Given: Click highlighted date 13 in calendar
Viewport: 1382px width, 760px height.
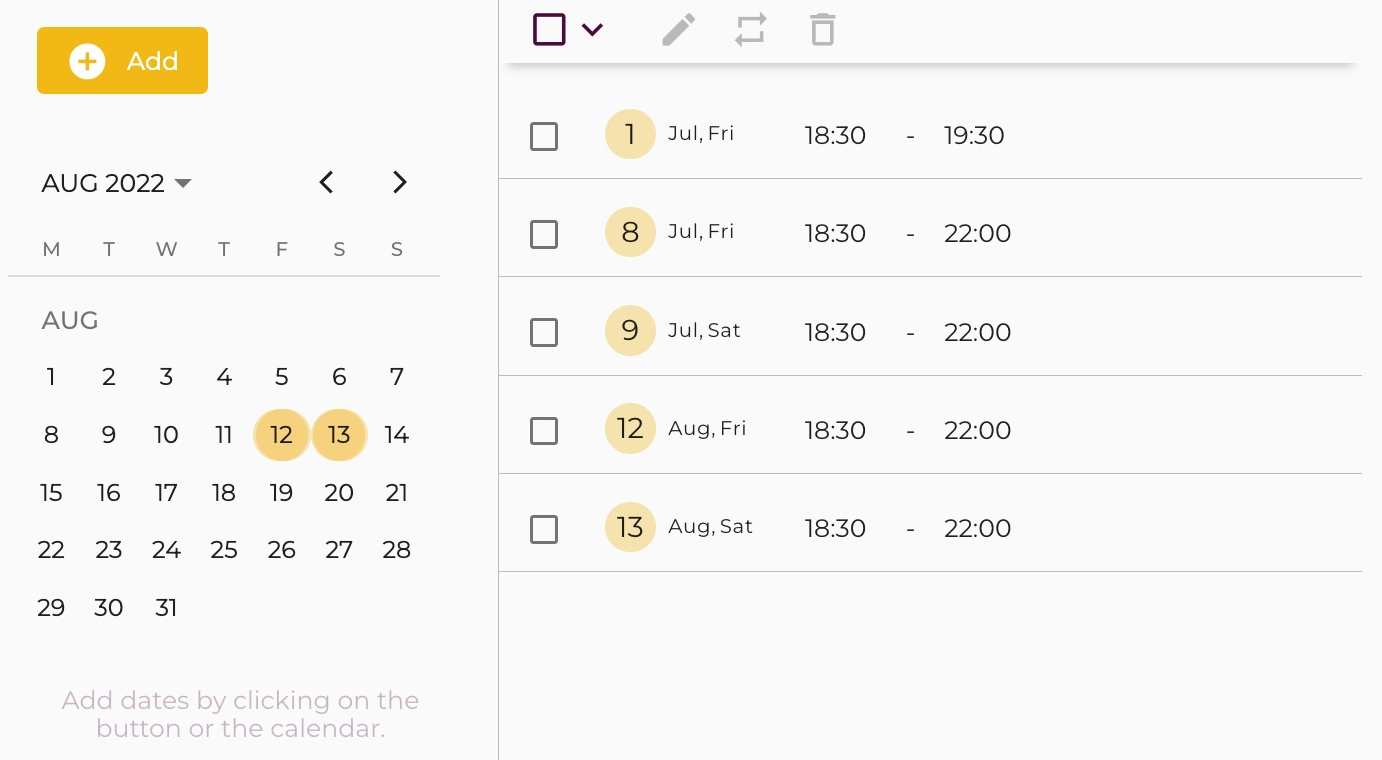Looking at the screenshot, I should click(x=339, y=435).
